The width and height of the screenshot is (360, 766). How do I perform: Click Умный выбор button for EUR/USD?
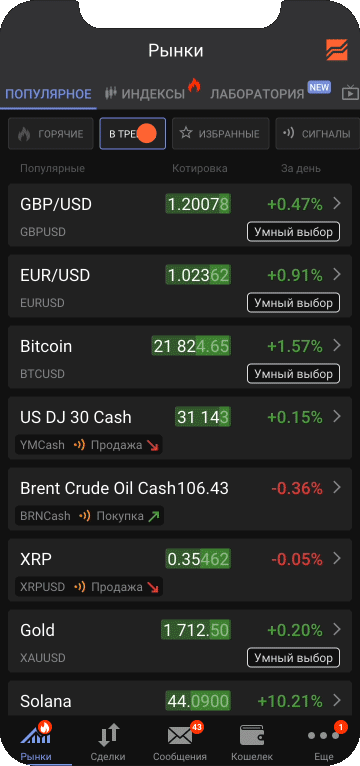coord(293,303)
